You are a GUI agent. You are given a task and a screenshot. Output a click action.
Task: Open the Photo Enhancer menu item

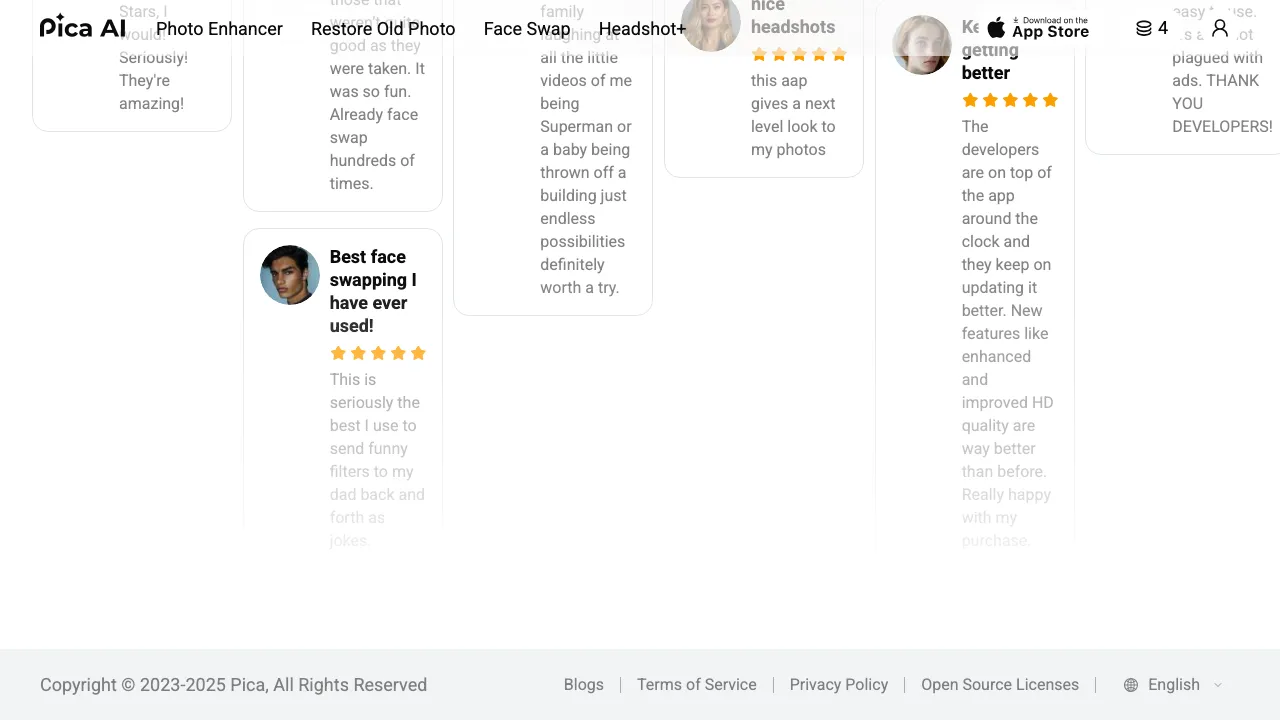point(219,29)
